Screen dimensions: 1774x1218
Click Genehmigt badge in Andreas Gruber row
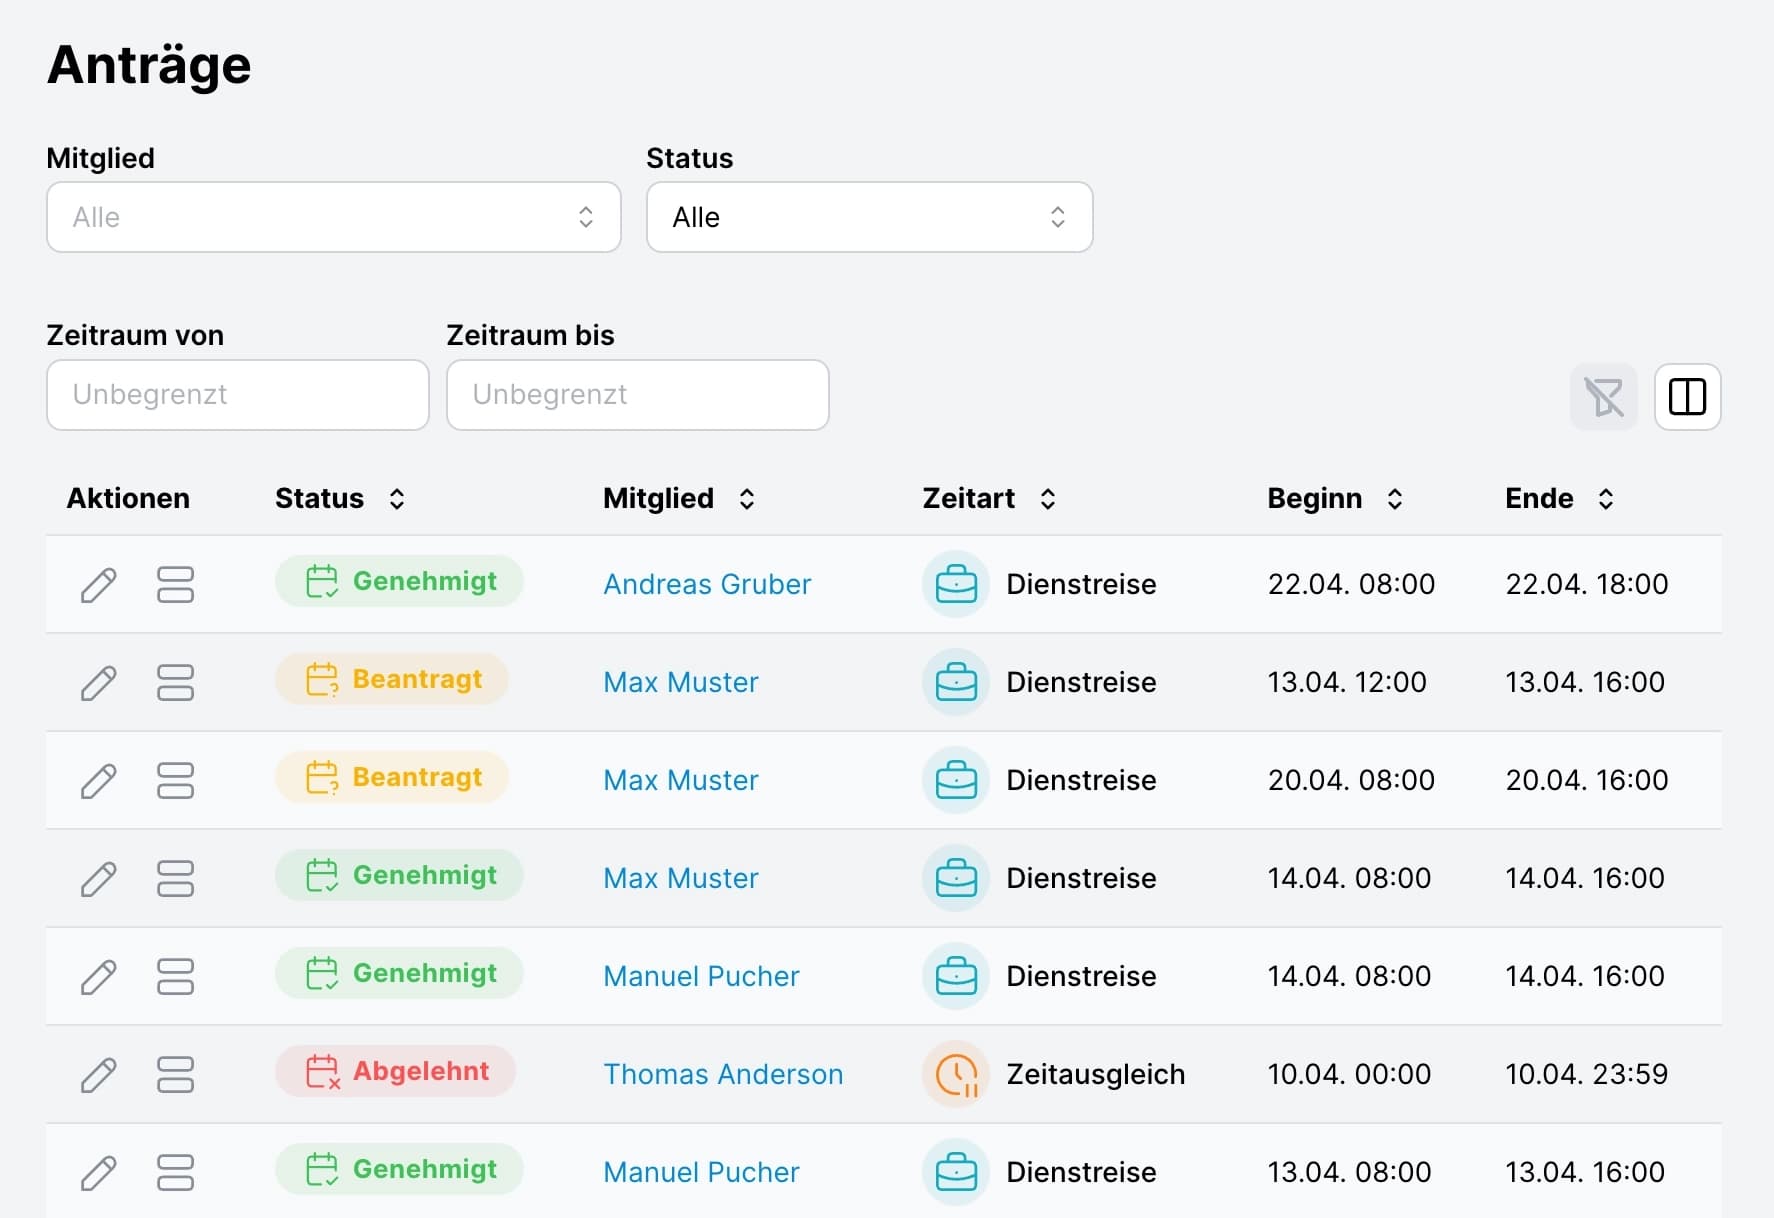399,581
